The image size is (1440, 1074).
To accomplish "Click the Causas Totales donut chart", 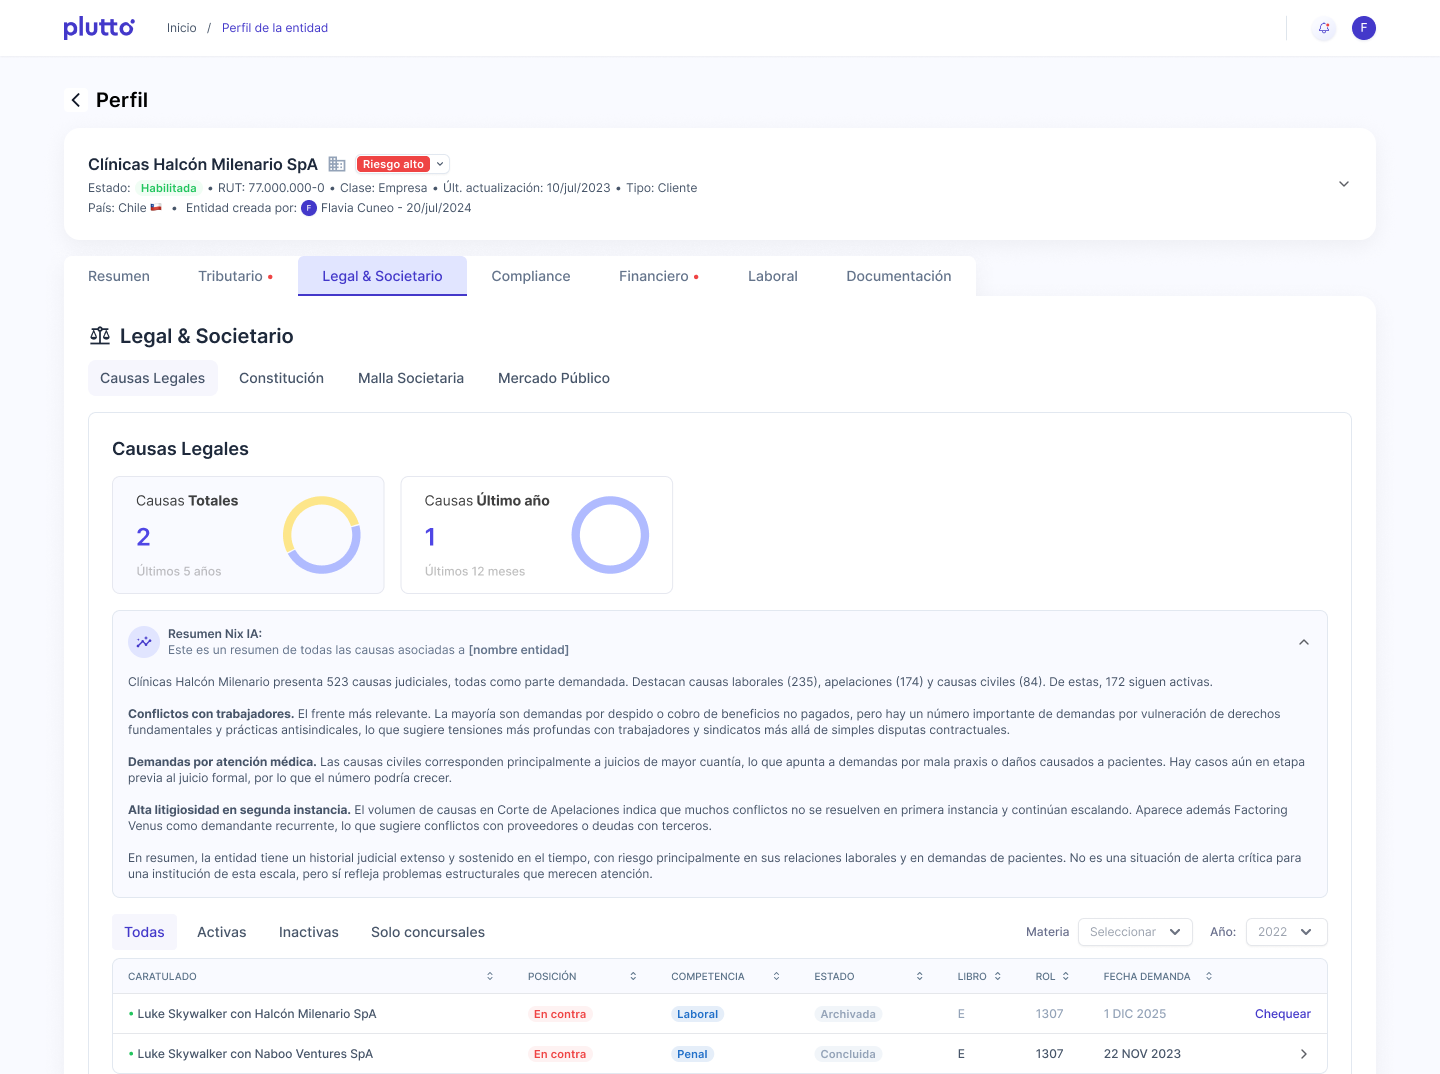I will pos(322,535).
